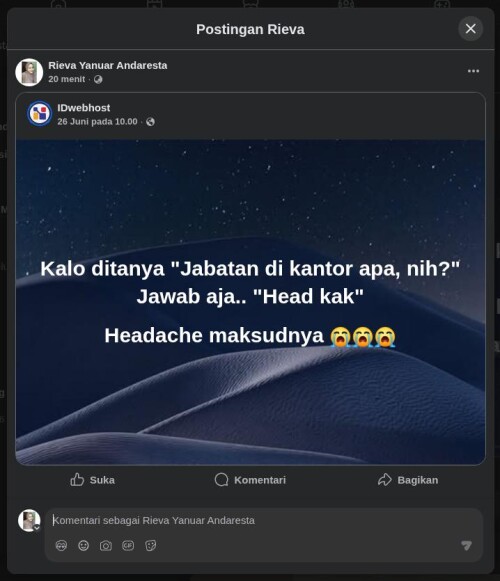Open the shared Headache meme image
Screen dimensions: 500x581
(x=250, y=302)
